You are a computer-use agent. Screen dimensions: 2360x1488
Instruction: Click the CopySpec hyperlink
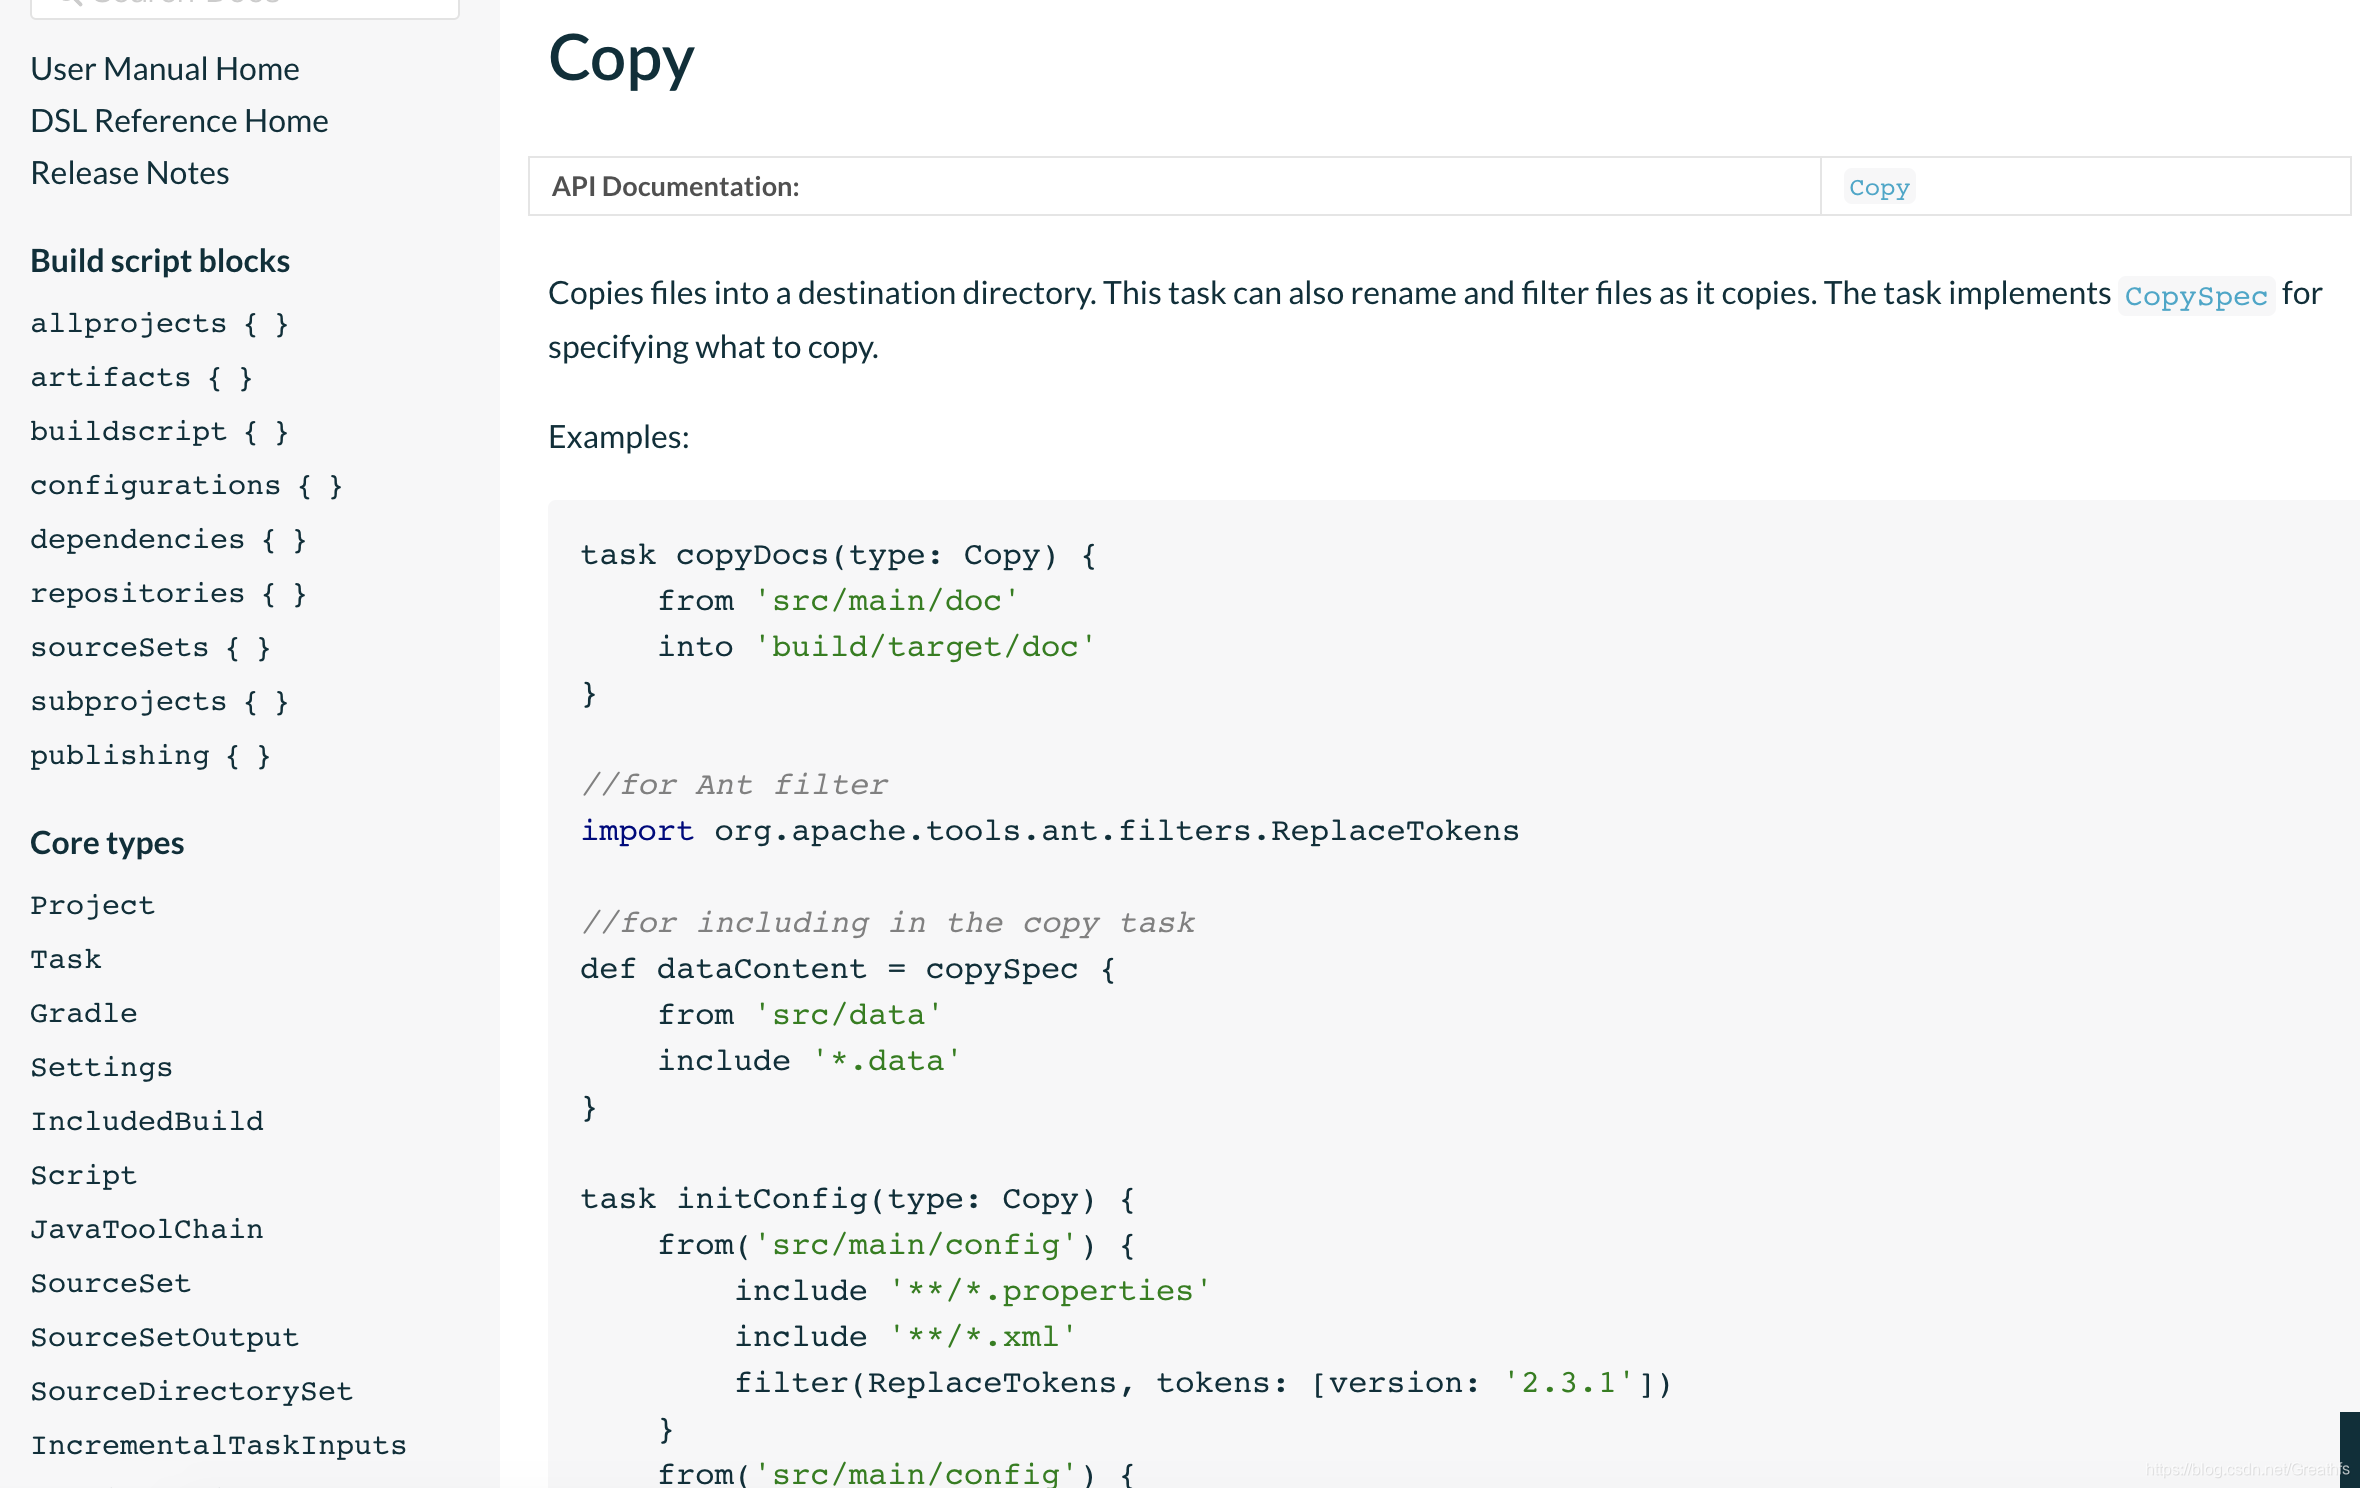2195,295
